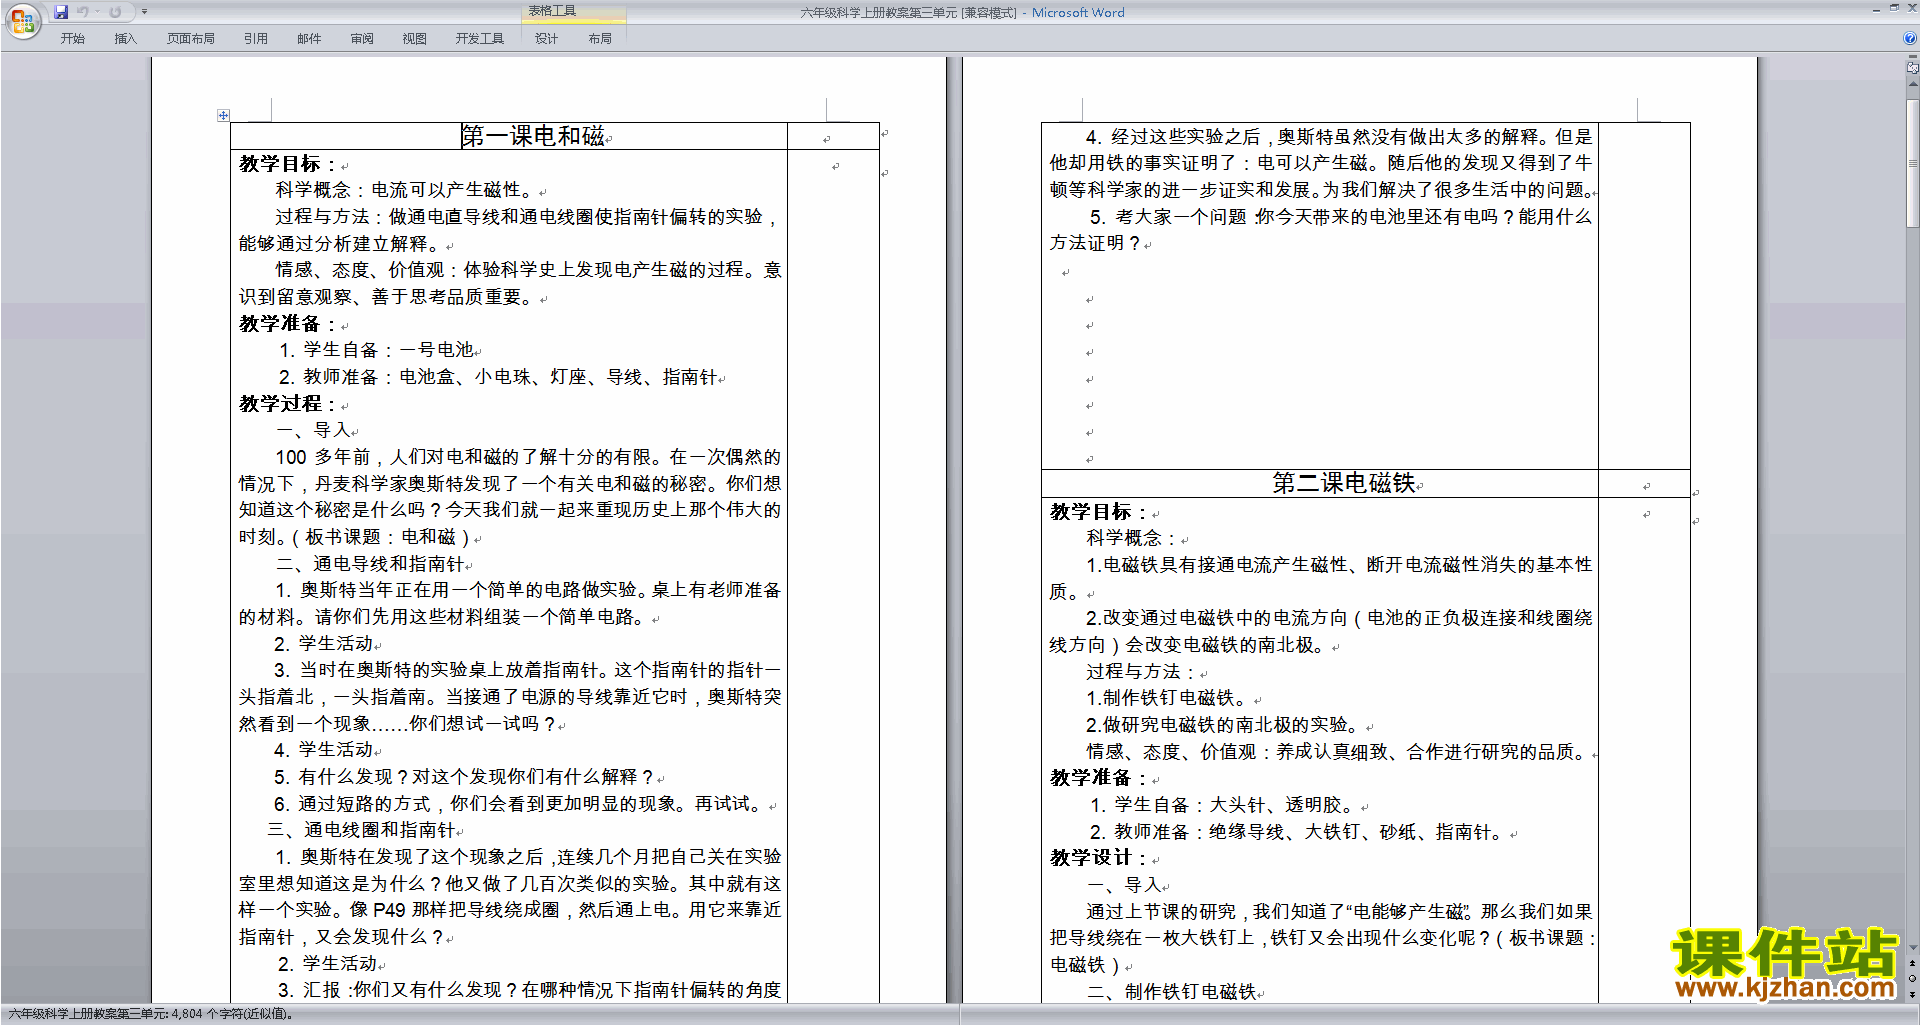Image resolution: width=1920 pixels, height=1025 pixels.
Task: Open the table tools 设计 tab
Action: click(546, 38)
